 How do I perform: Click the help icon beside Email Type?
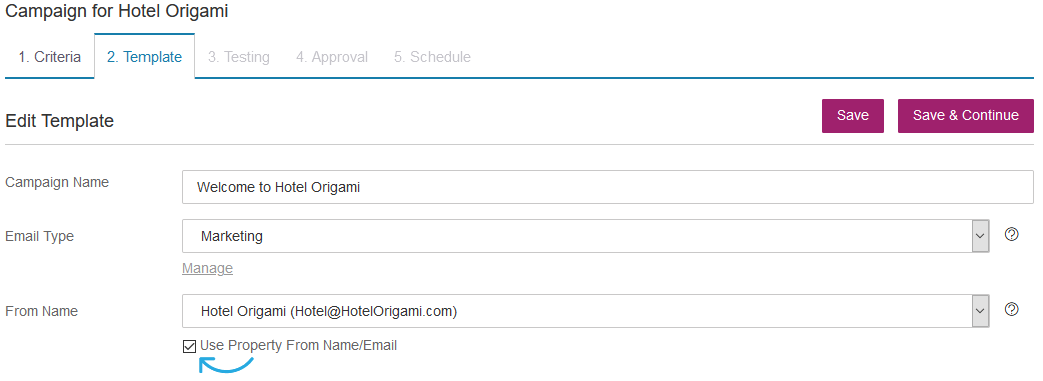[1012, 234]
